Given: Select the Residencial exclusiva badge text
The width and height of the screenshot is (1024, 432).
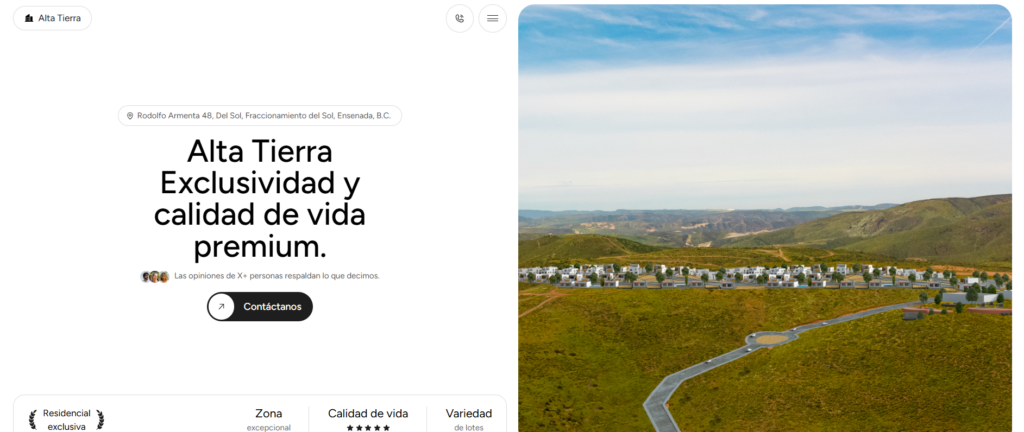Looking at the screenshot, I should click(67, 420).
